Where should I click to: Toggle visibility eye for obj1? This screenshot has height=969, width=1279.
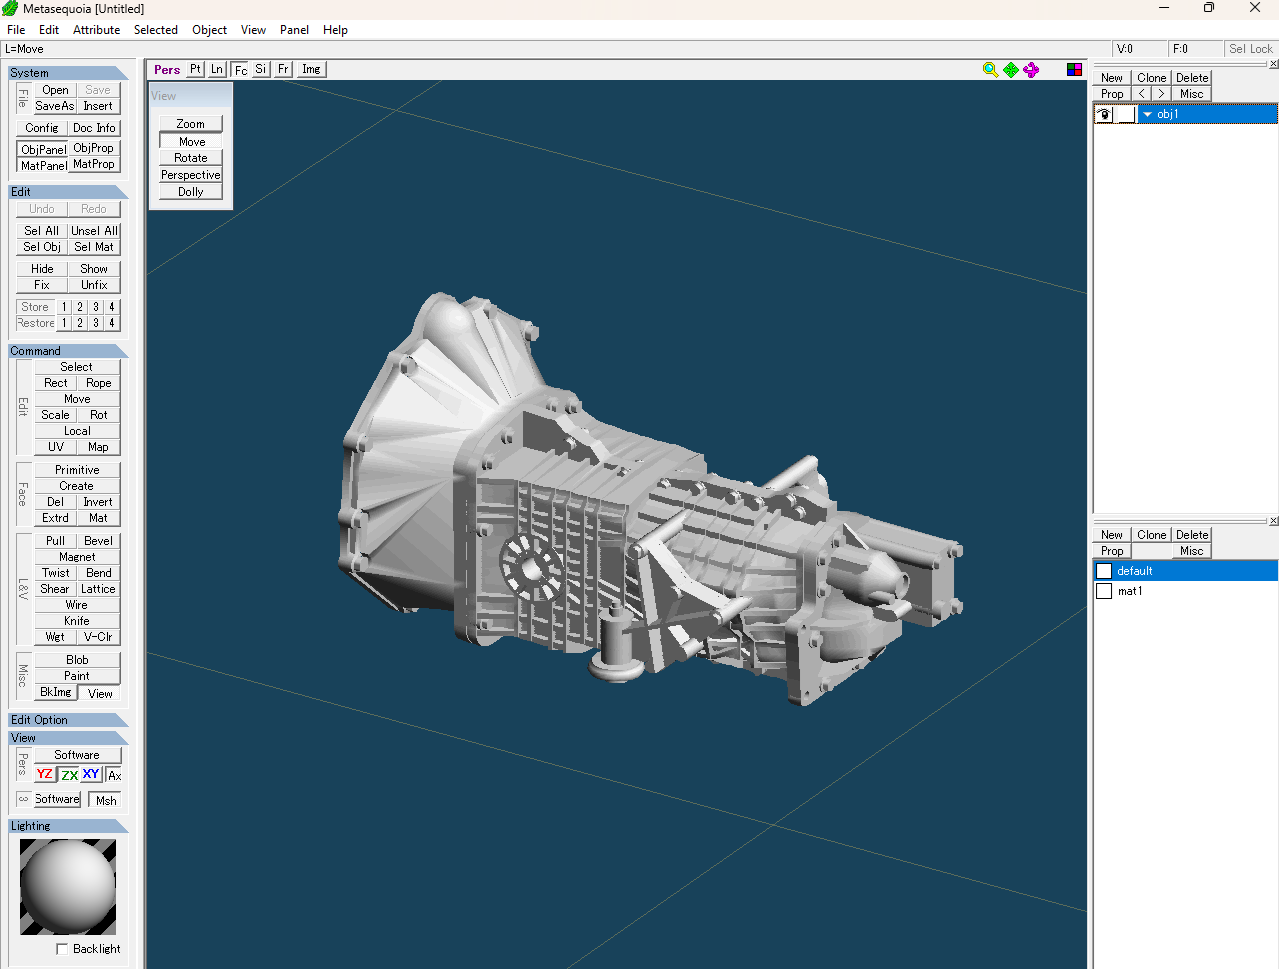(x=1104, y=114)
